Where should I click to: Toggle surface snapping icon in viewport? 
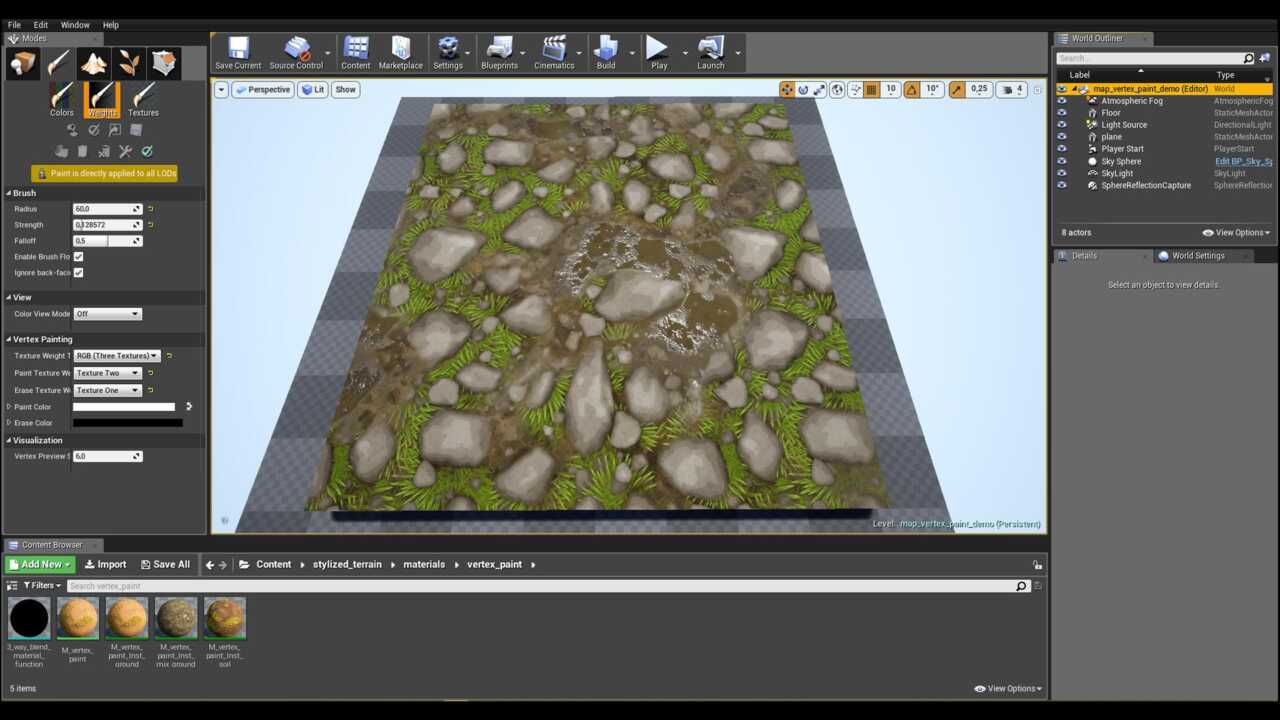(x=855, y=89)
